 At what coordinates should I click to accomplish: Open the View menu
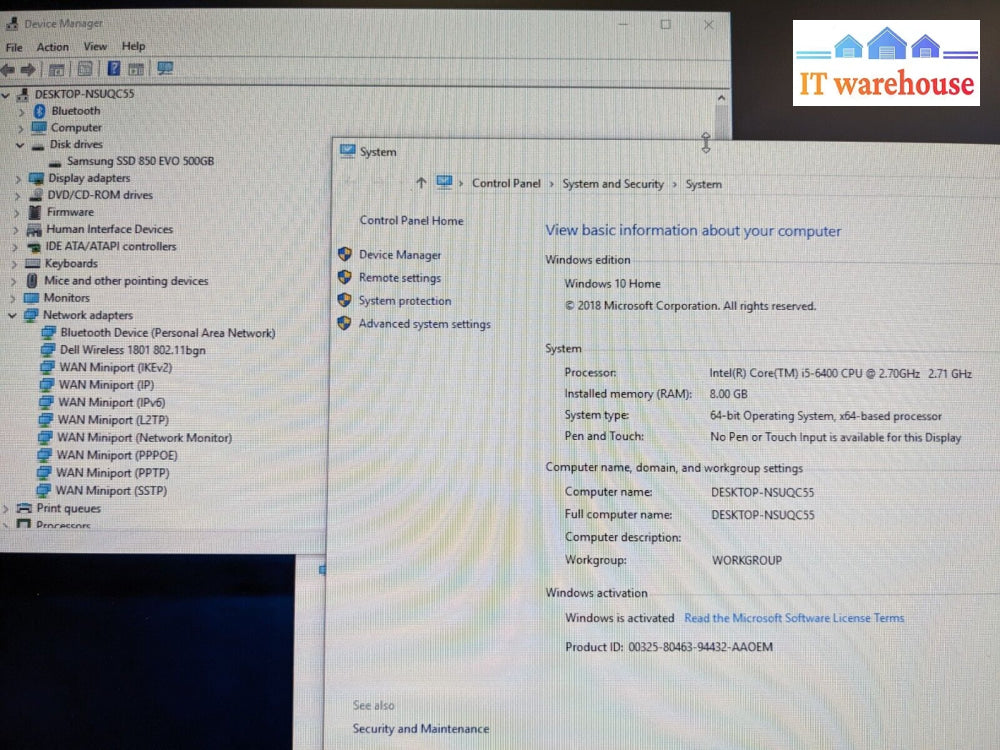[x=95, y=47]
